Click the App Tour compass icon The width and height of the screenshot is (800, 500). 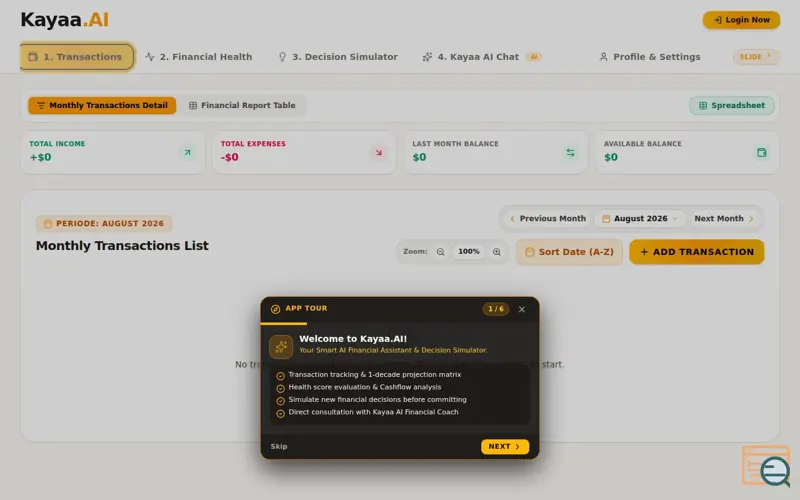[276, 309]
